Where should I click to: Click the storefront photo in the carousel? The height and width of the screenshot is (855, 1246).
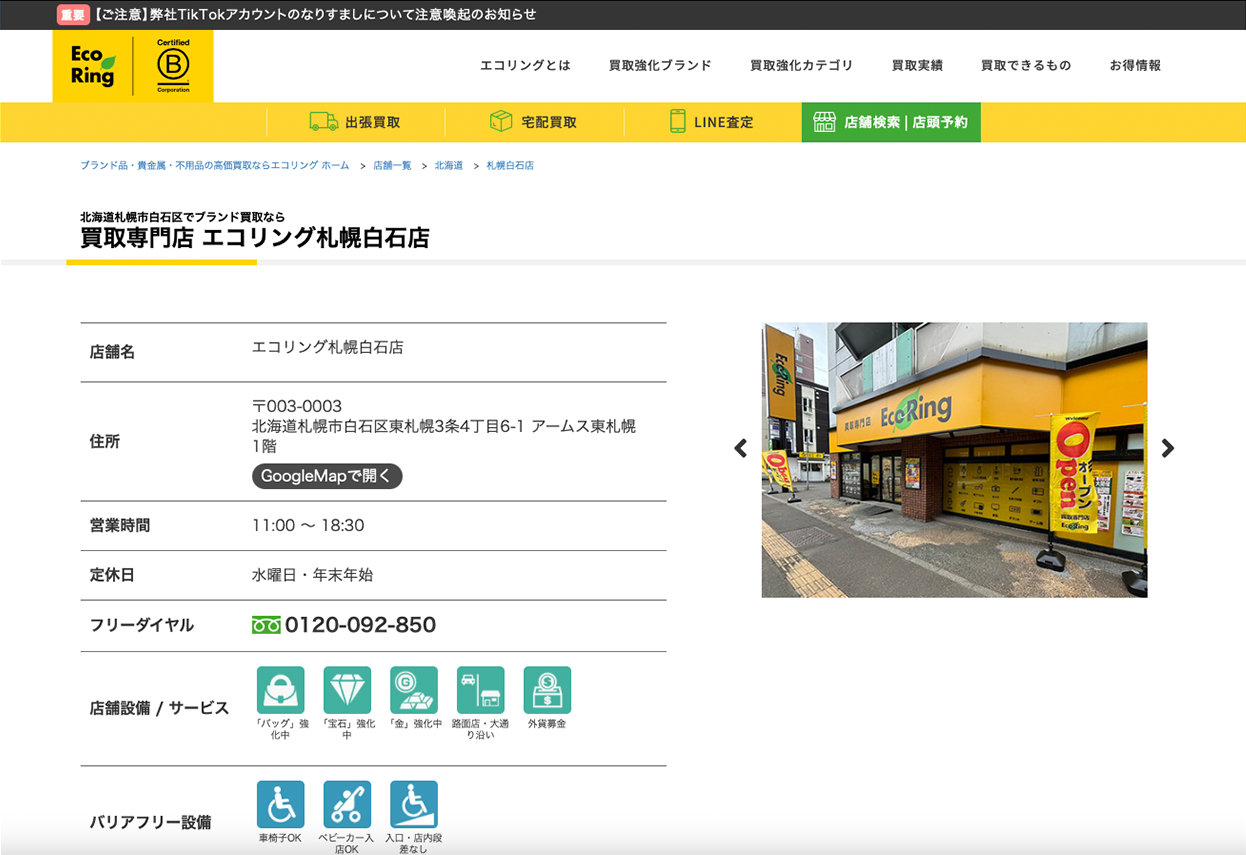click(954, 460)
